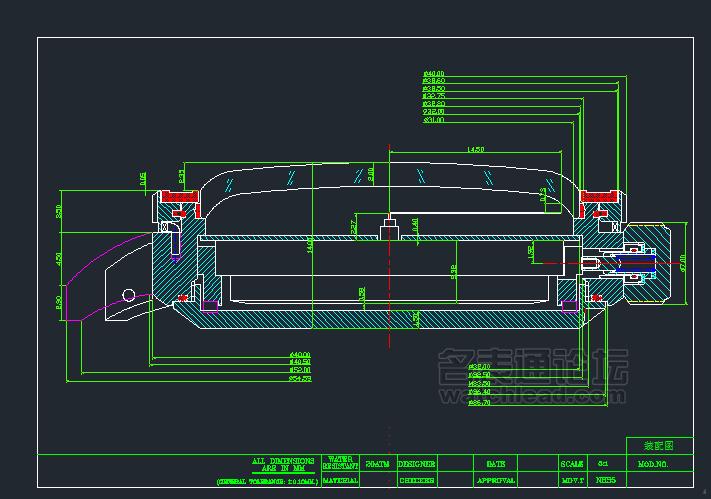Select the WATER RESISTANT label
Screen dimensions: 711x499
pyautogui.click(x=342, y=464)
